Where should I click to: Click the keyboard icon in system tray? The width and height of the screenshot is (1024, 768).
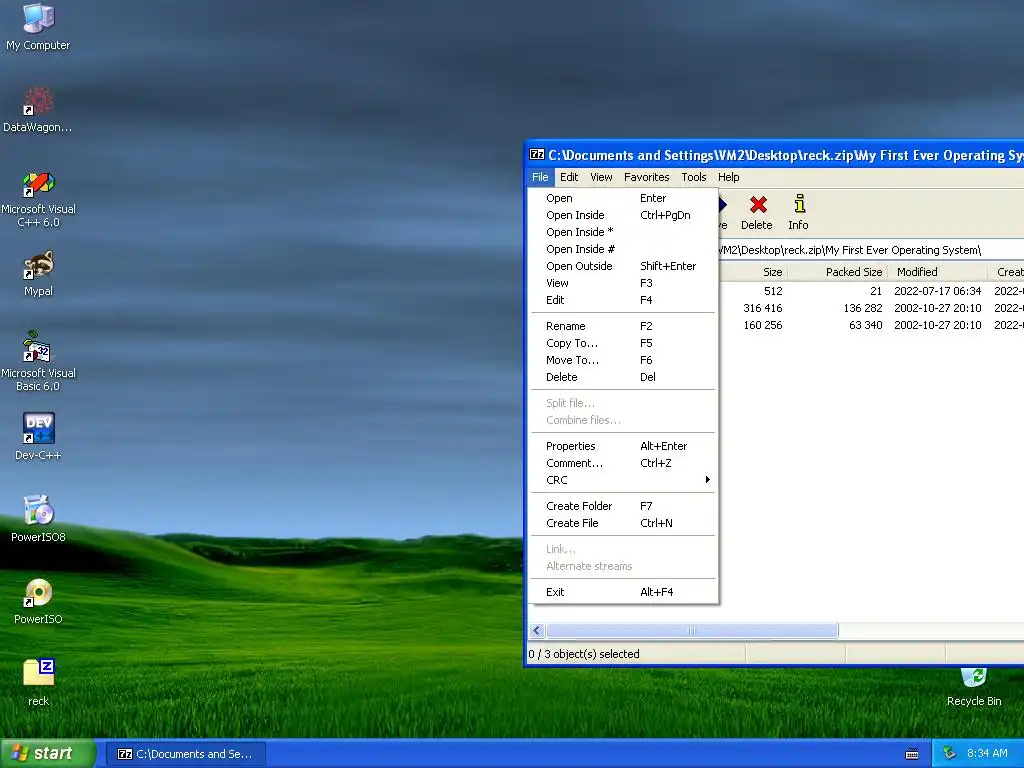pos(912,754)
